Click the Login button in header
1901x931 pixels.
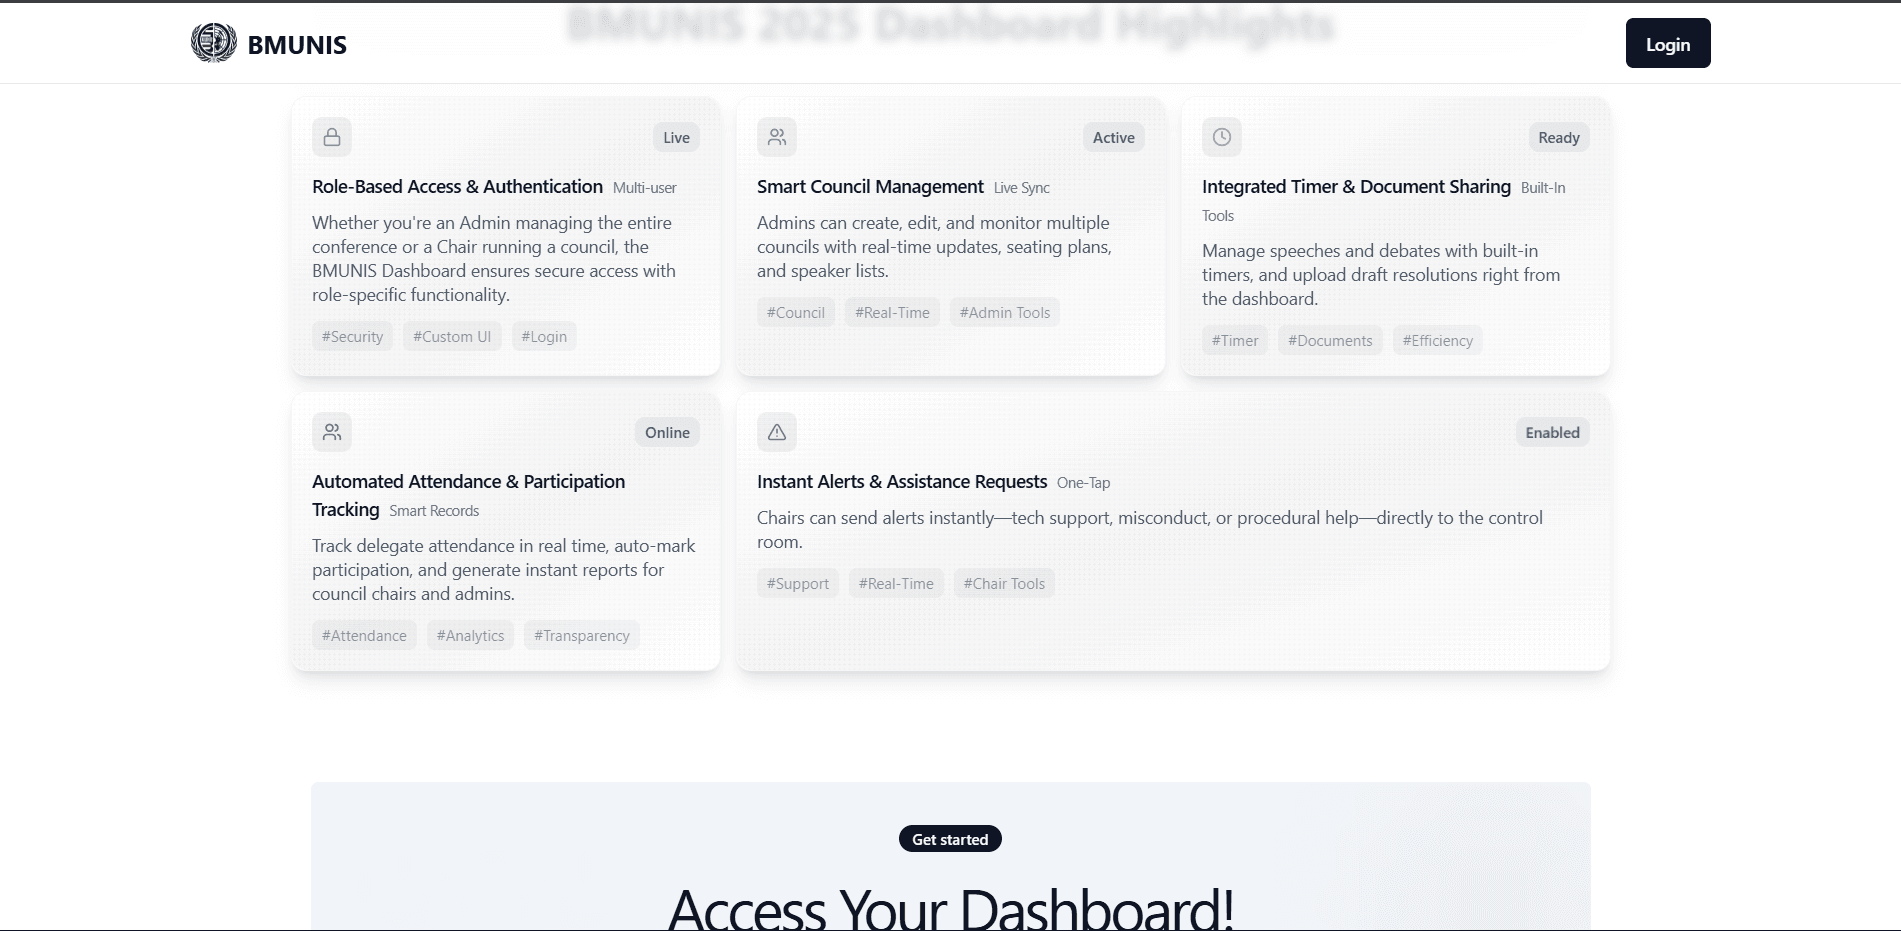click(x=1668, y=43)
